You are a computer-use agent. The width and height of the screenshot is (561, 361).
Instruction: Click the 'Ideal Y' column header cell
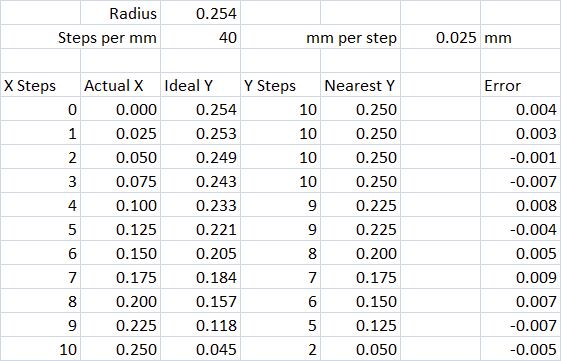[201, 85]
